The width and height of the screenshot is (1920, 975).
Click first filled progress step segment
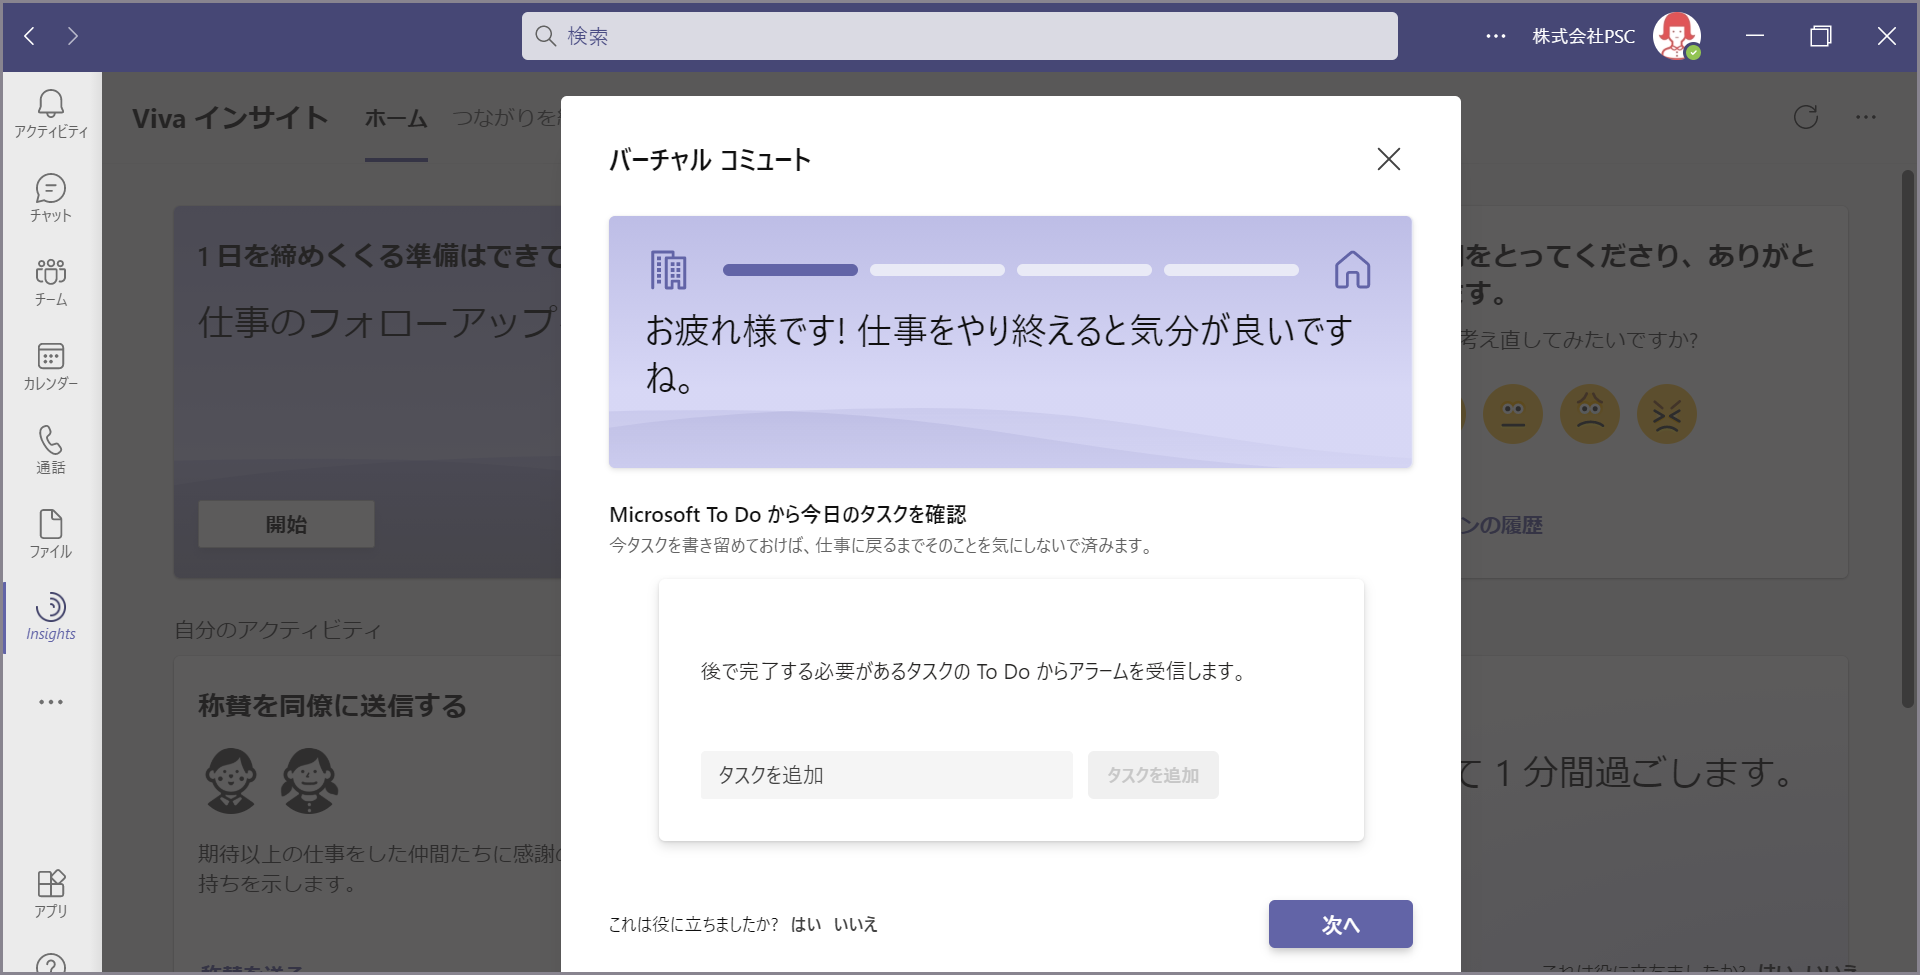point(790,270)
